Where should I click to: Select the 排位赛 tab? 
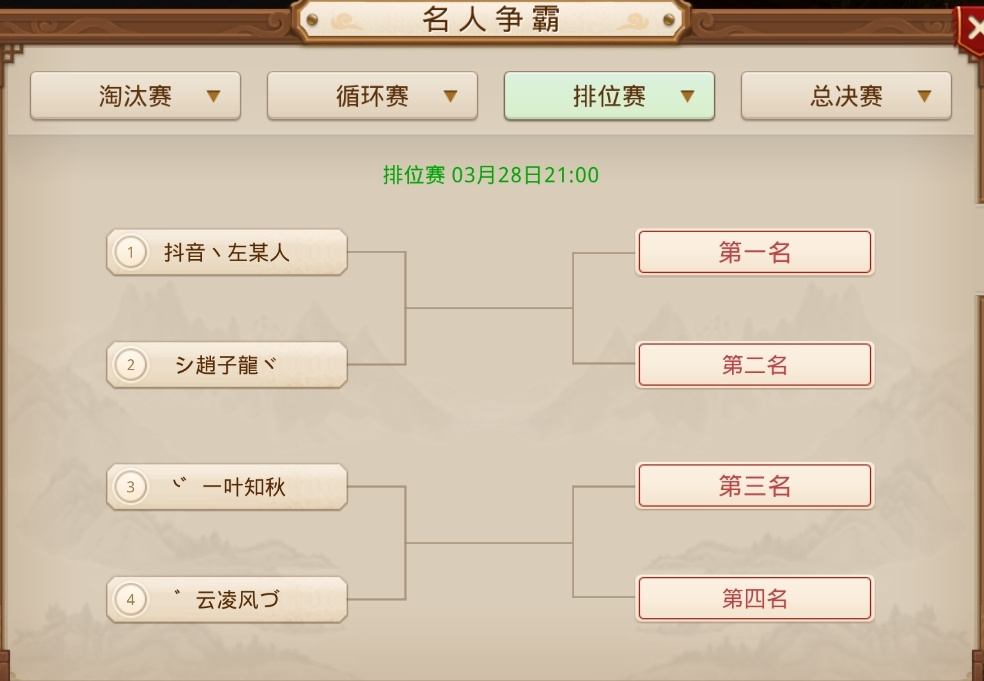[609, 96]
